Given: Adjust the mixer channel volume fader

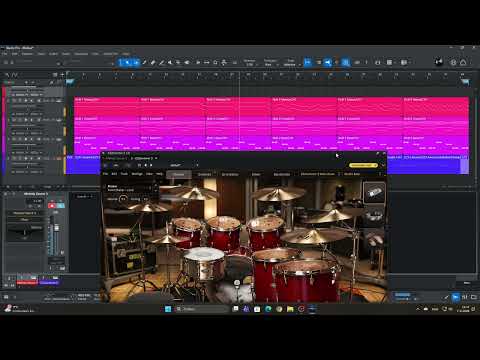Looking at the screenshot, I should 56,228.
